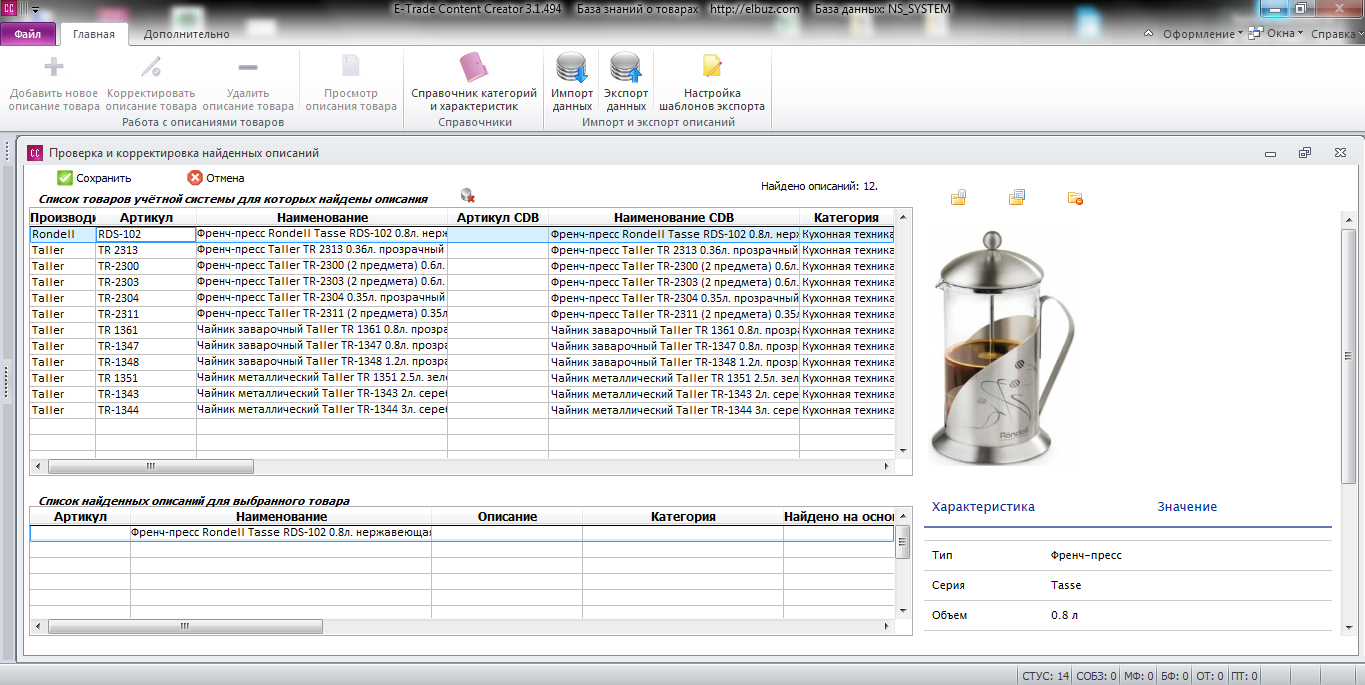The height and width of the screenshot is (685, 1365).
Task: Click Добавить новое описание товара plus icon
Action: pos(54,67)
